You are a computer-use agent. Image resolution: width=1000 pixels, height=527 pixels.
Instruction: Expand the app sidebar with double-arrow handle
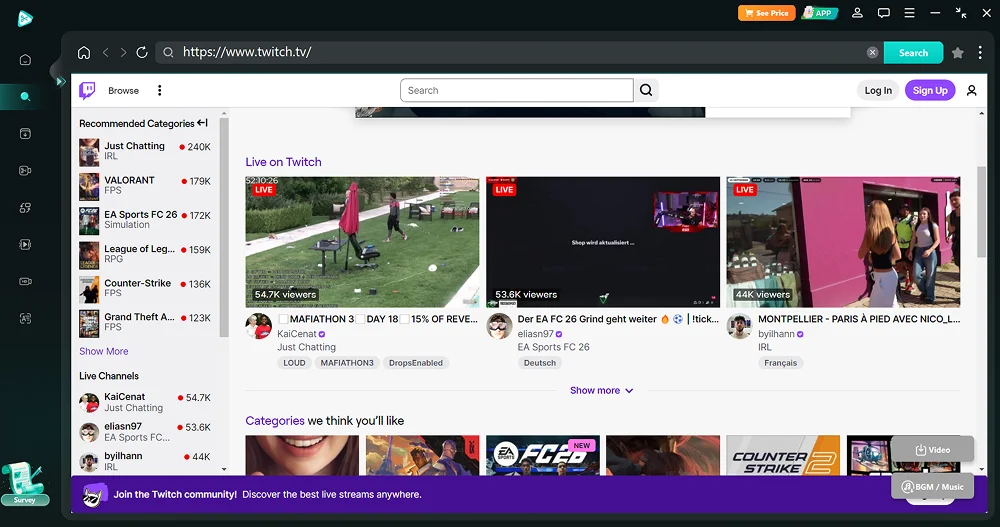(x=60, y=81)
